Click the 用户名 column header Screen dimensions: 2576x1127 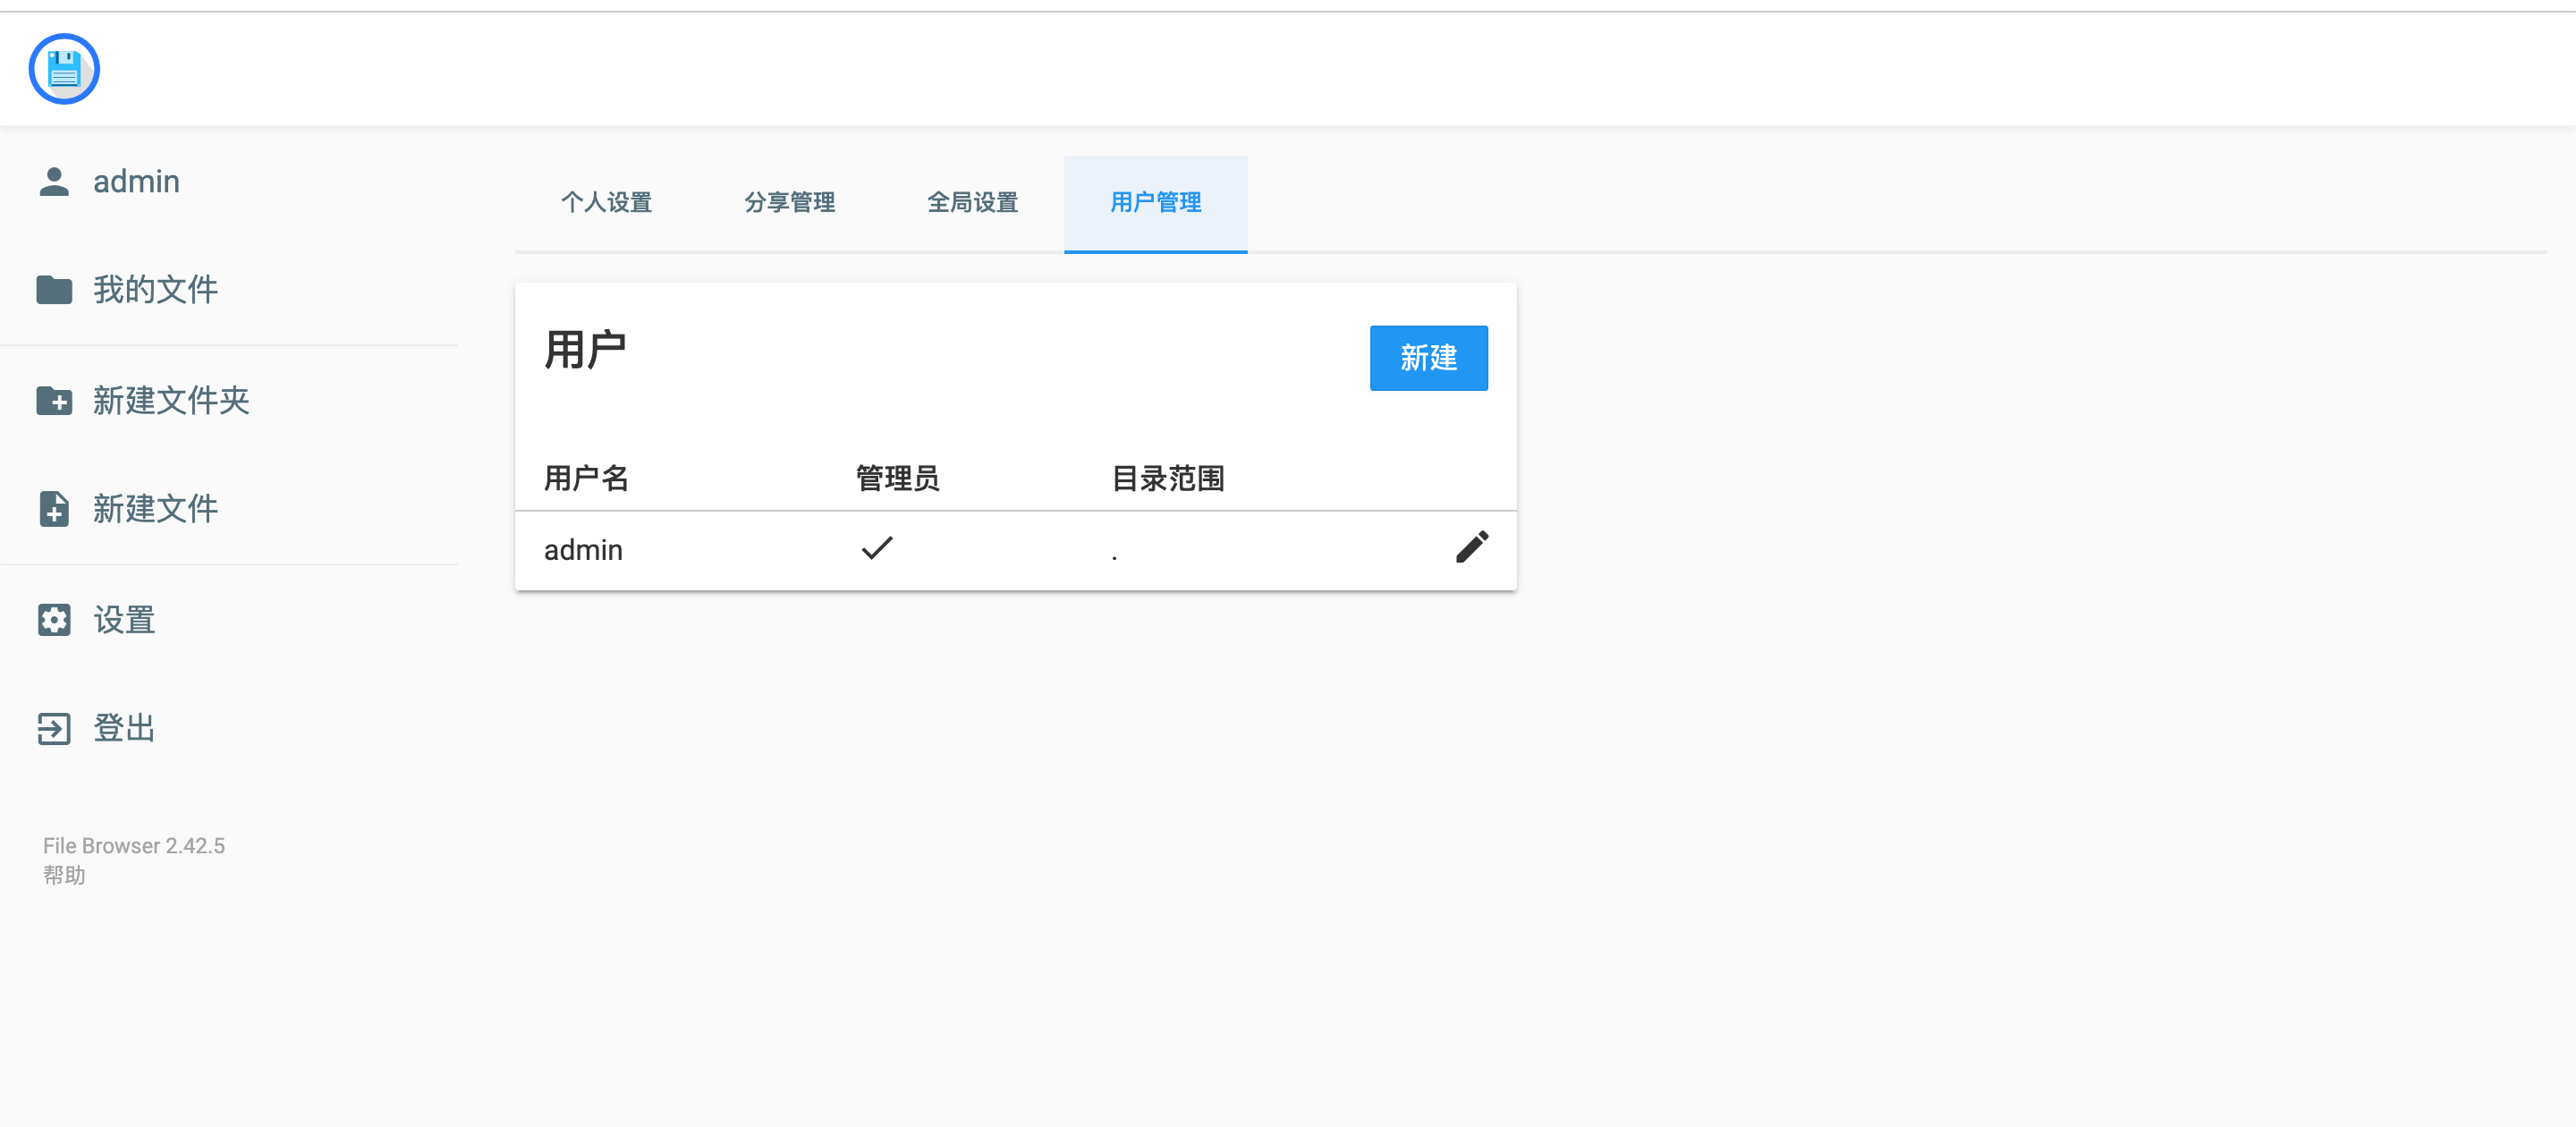coord(586,478)
